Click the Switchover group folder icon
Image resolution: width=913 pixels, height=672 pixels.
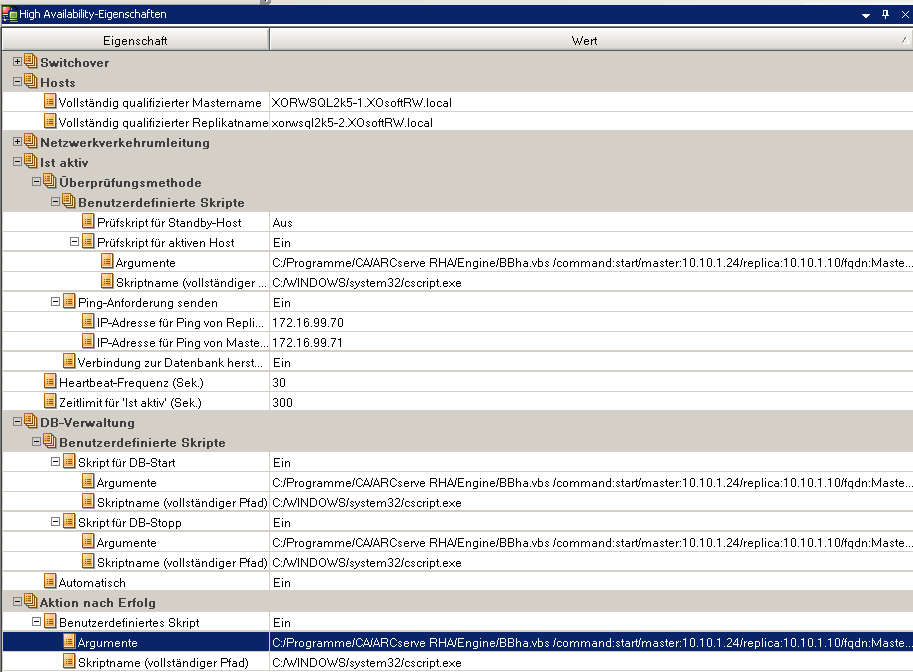(x=30, y=62)
